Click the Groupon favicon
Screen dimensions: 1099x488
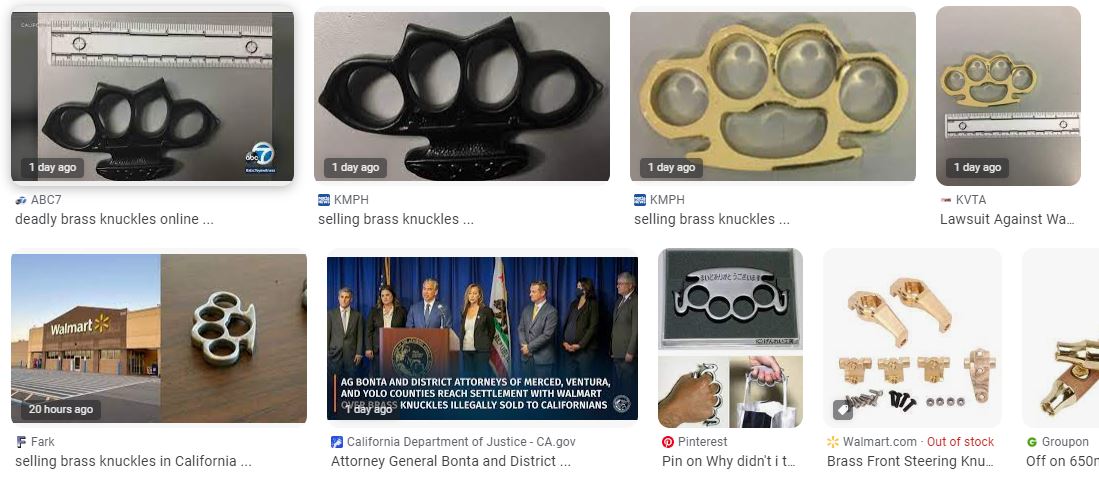coord(1032,442)
